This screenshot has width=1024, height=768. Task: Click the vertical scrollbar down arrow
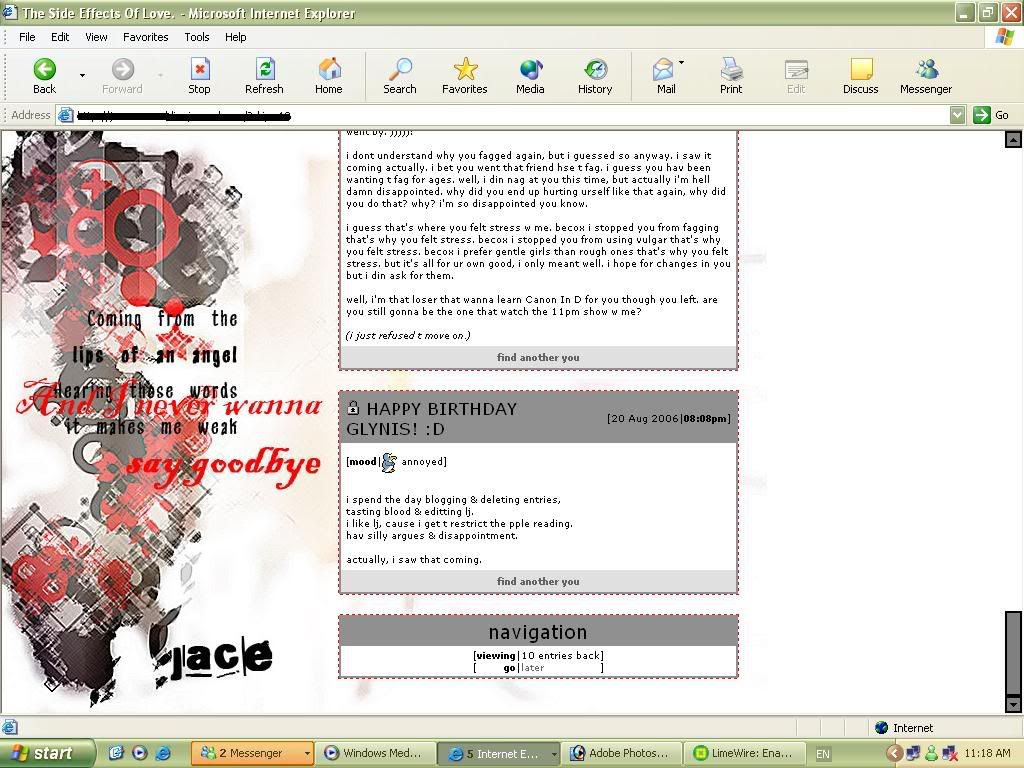(1013, 704)
